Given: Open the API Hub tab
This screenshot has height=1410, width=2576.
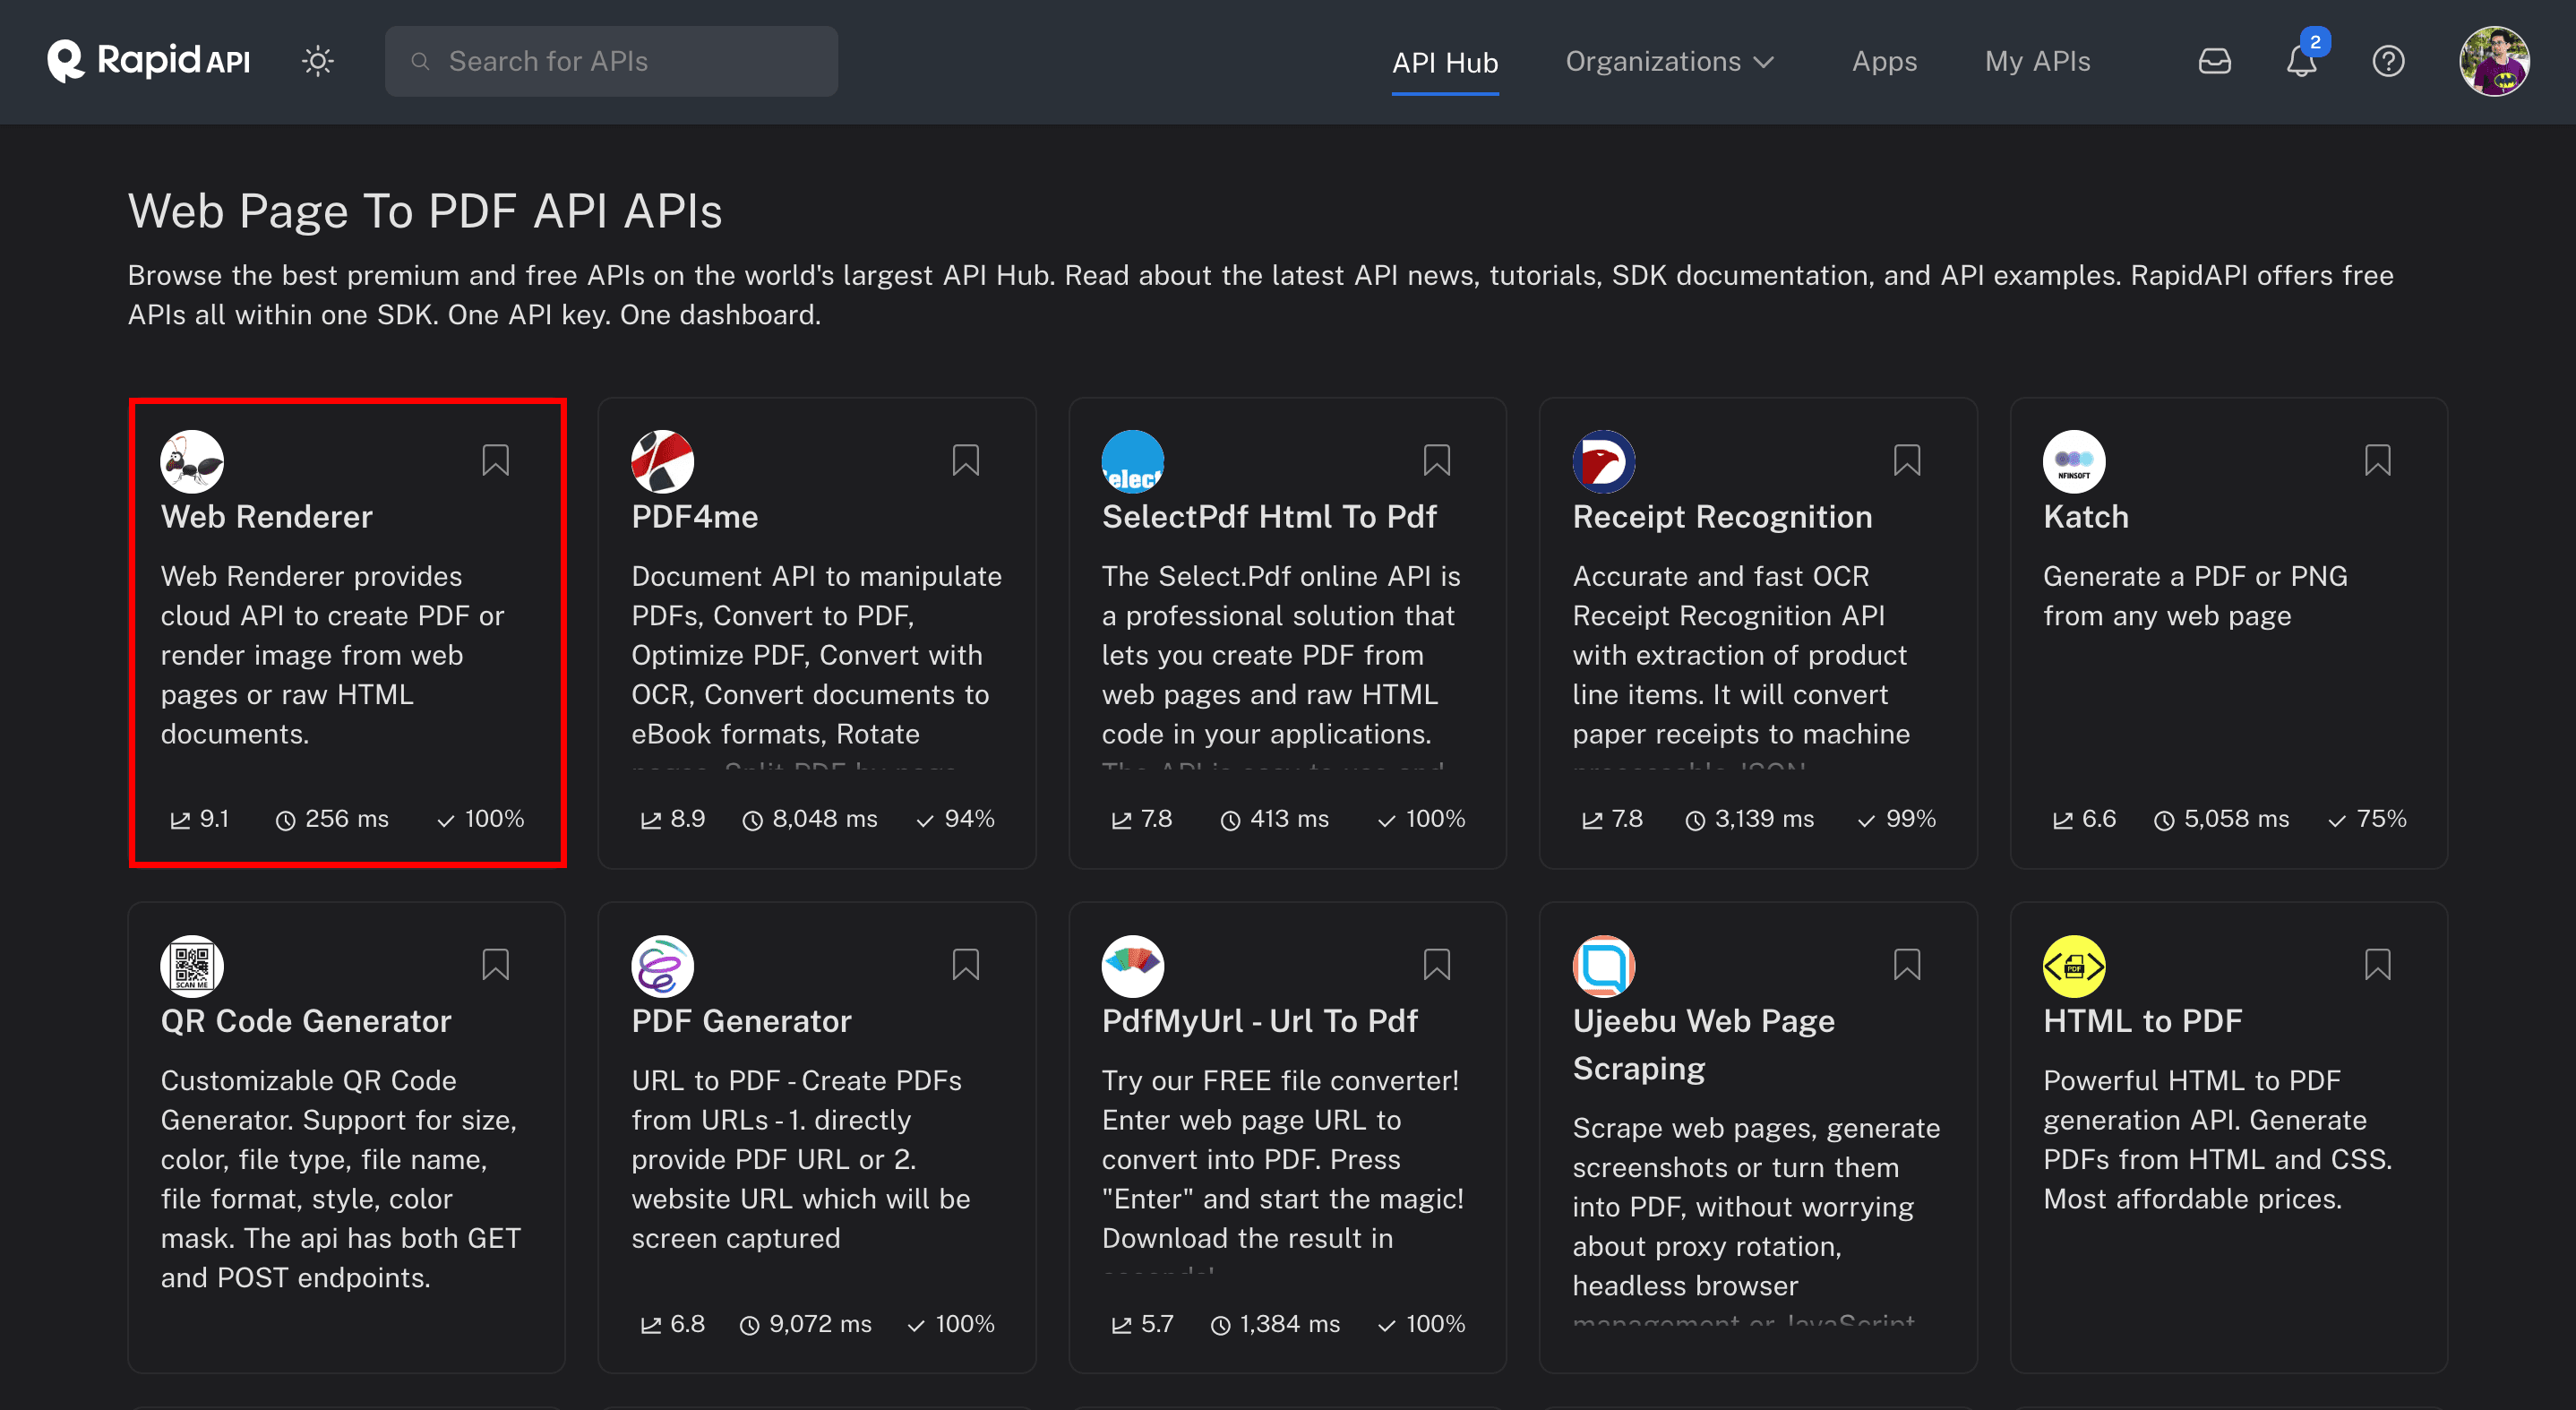Looking at the screenshot, I should point(1444,62).
